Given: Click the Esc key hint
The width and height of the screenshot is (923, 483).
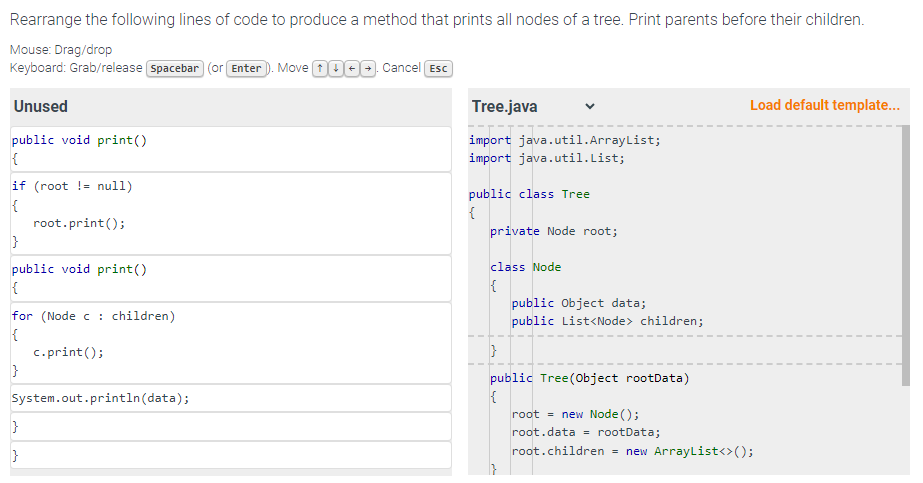Looking at the screenshot, I should pos(439,68).
